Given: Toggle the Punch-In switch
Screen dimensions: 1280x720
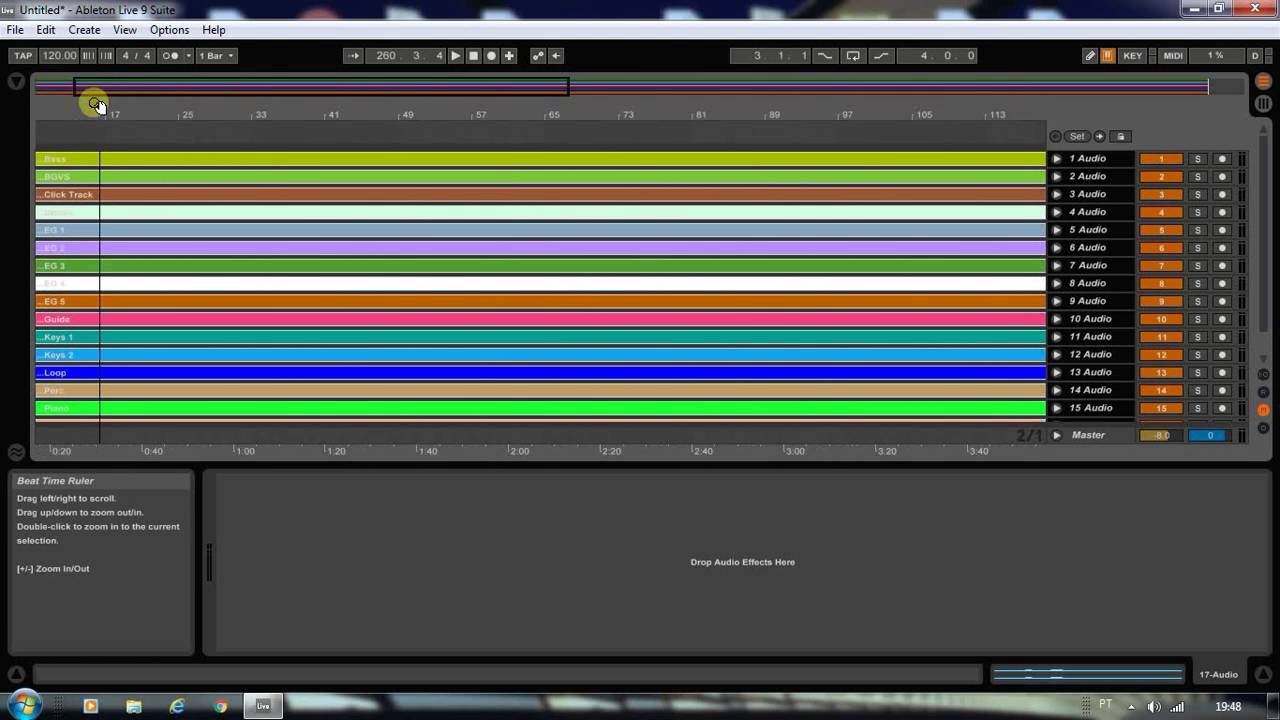Looking at the screenshot, I should [825, 56].
